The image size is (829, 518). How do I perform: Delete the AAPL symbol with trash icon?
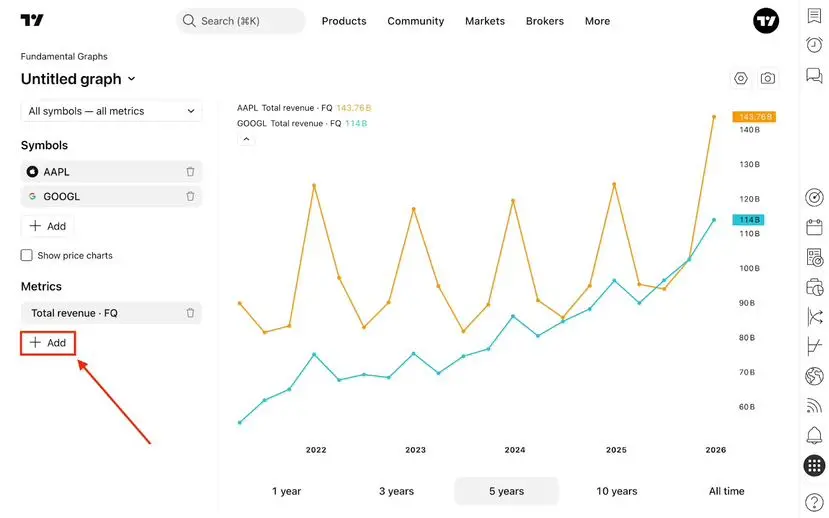click(190, 172)
